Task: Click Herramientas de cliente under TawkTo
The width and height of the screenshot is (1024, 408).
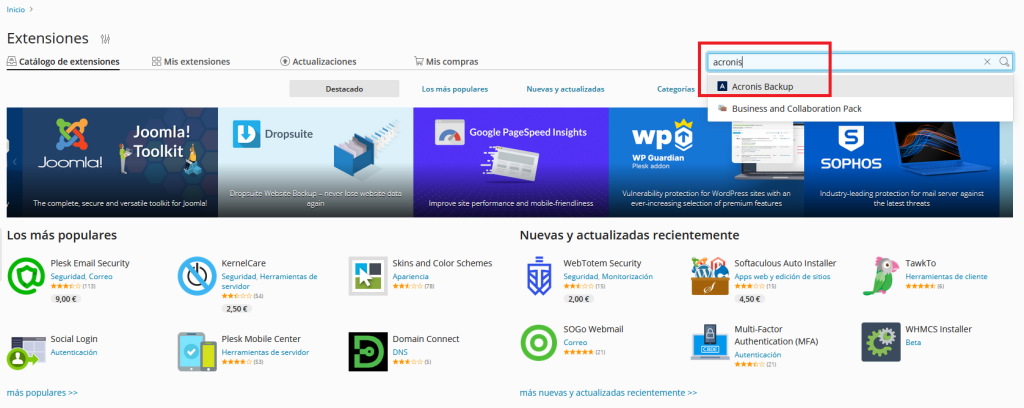Action: click(946, 276)
